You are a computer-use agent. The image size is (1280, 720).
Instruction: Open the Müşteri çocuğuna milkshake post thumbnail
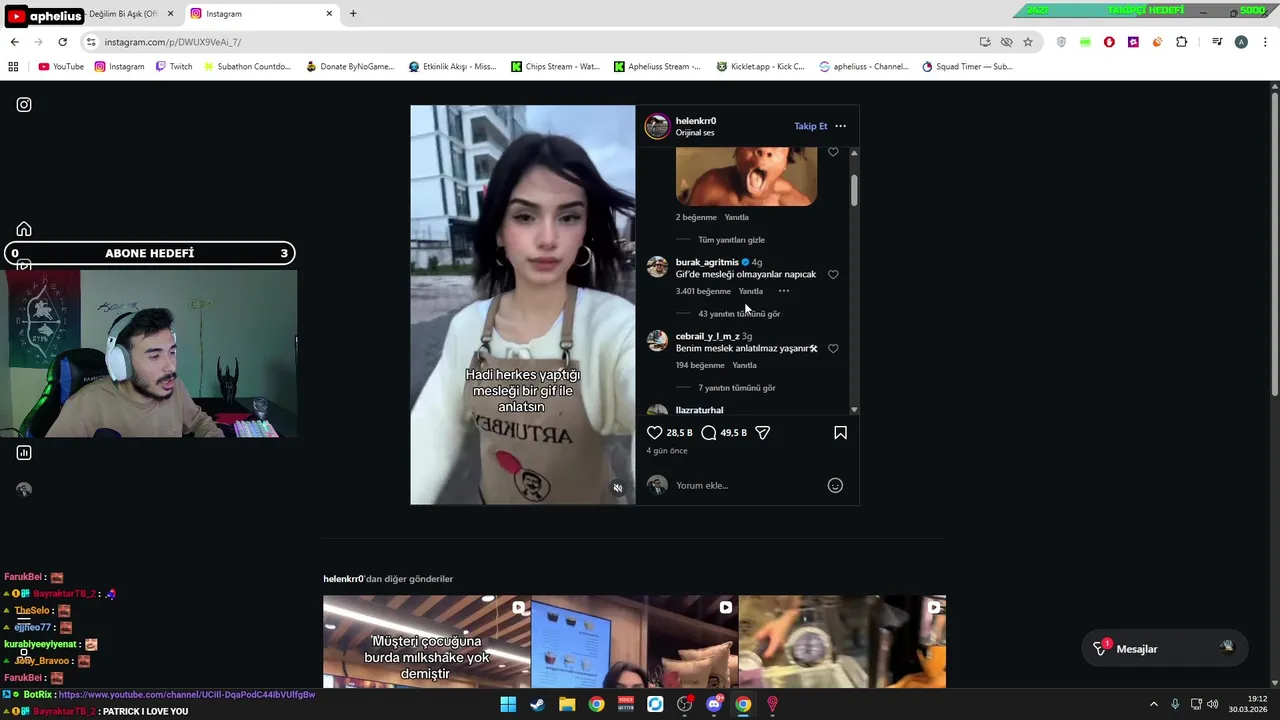(x=427, y=642)
